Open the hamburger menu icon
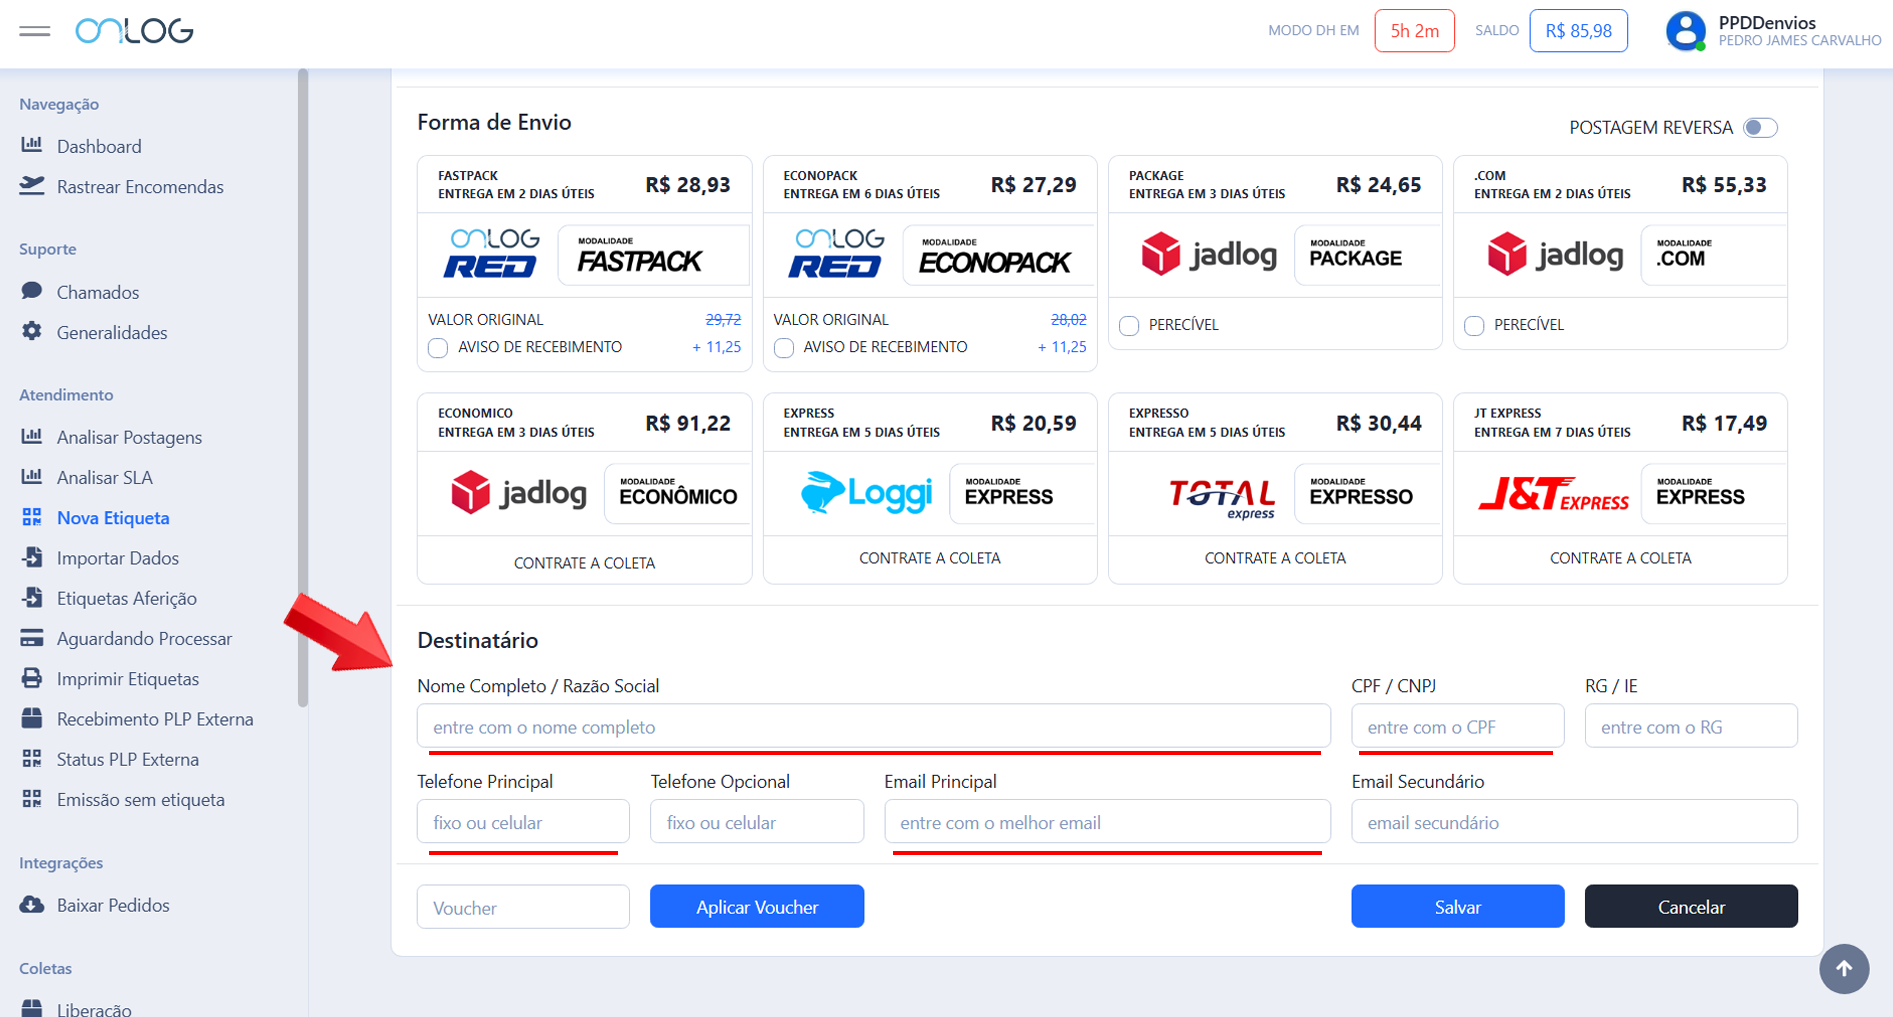Image resolution: width=1893 pixels, height=1017 pixels. 34,31
